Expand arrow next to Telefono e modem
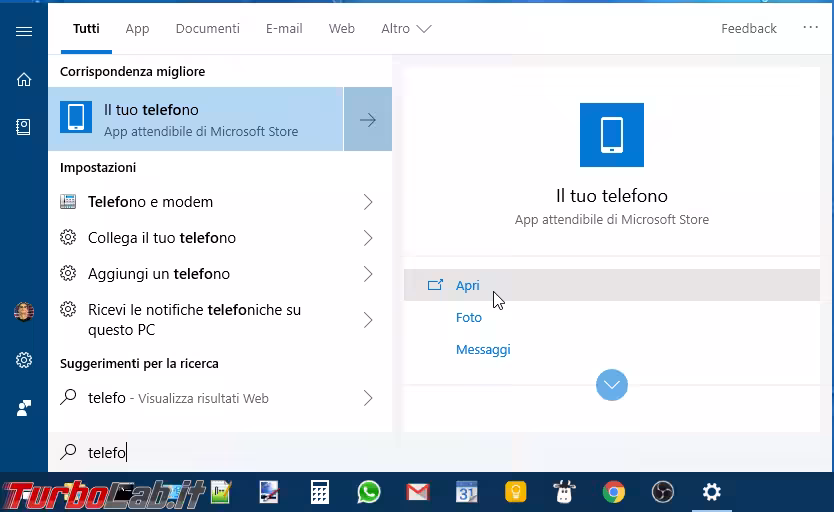 point(368,202)
